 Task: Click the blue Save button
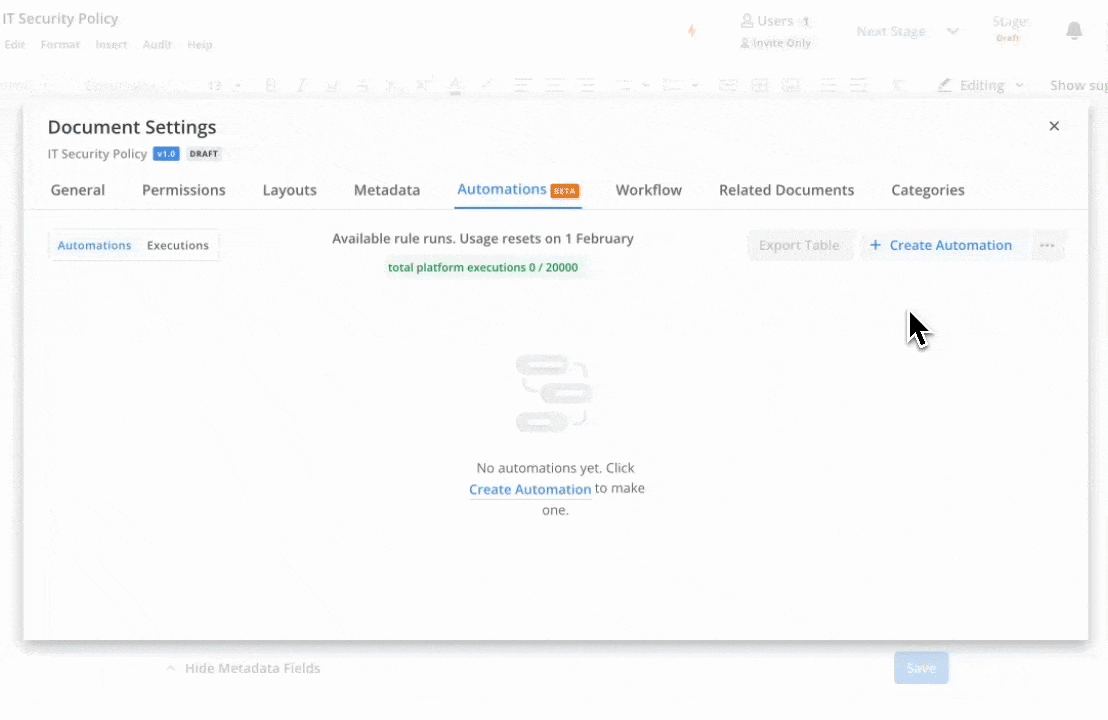tap(921, 668)
